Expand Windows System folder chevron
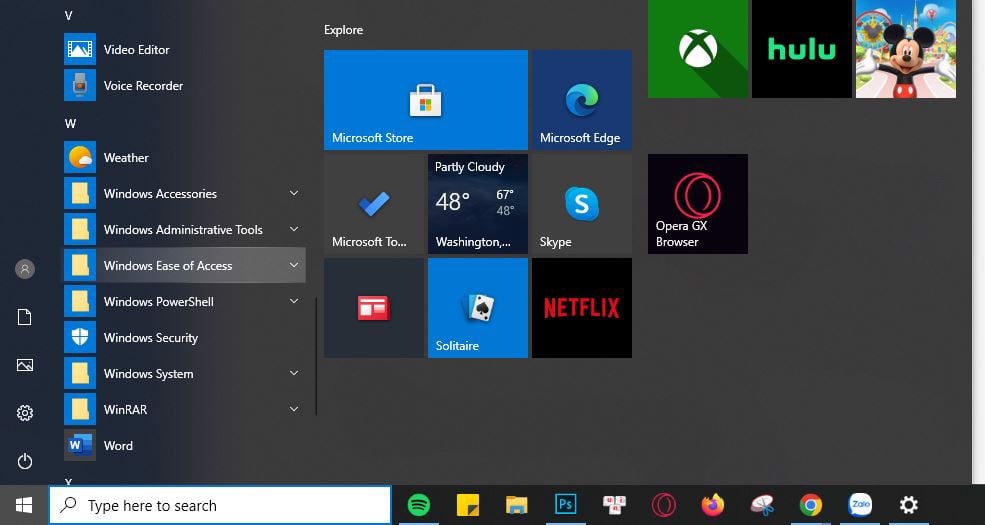Screen dimensions: 985x525 (293, 374)
